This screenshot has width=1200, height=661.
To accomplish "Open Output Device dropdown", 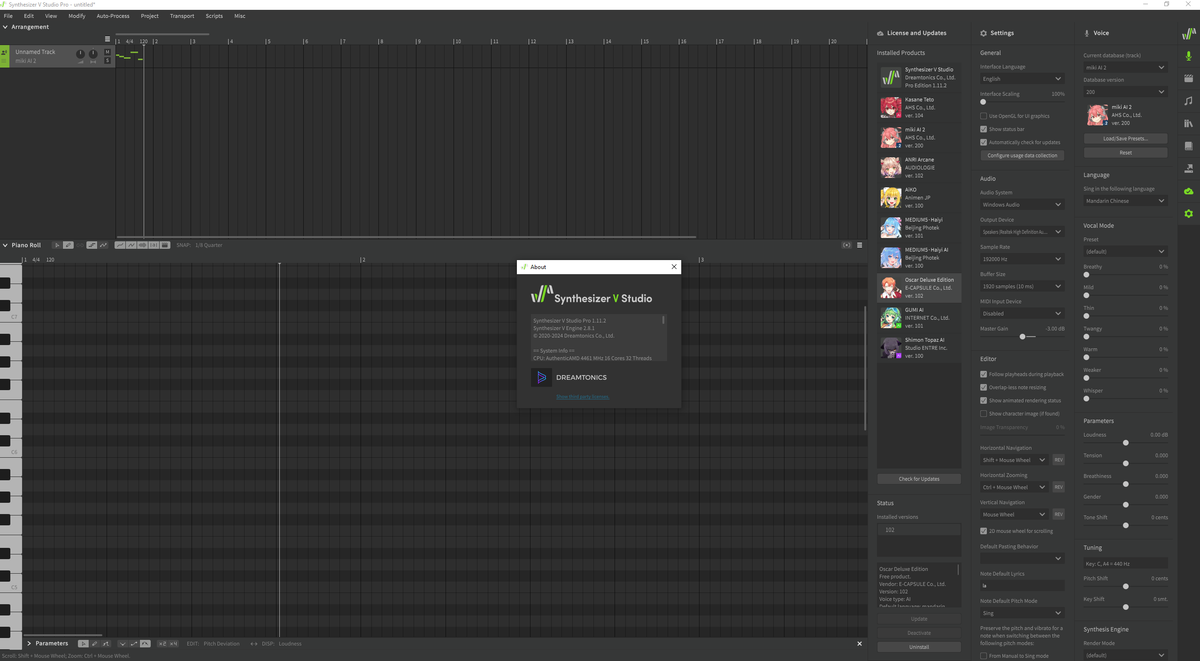I will [x=1022, y=232].
